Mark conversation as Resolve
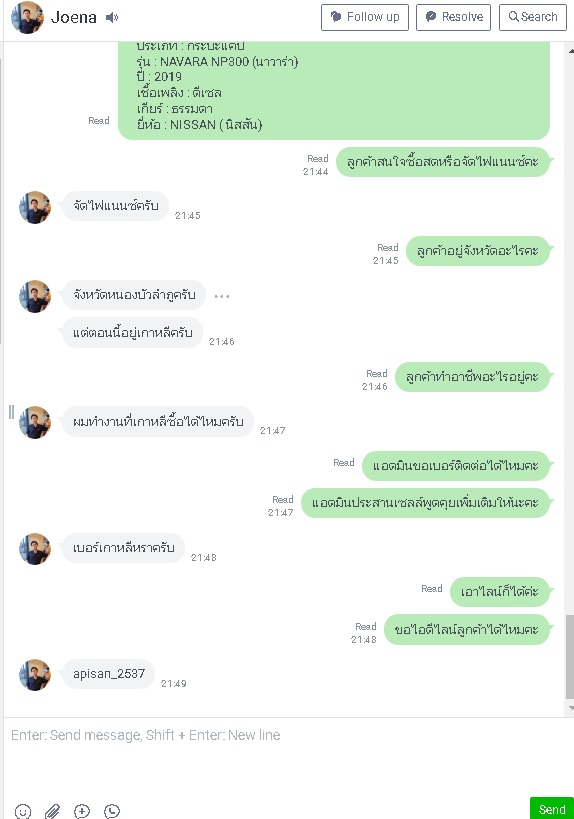Viewport: 574px width, 819px height. point(453,17)
